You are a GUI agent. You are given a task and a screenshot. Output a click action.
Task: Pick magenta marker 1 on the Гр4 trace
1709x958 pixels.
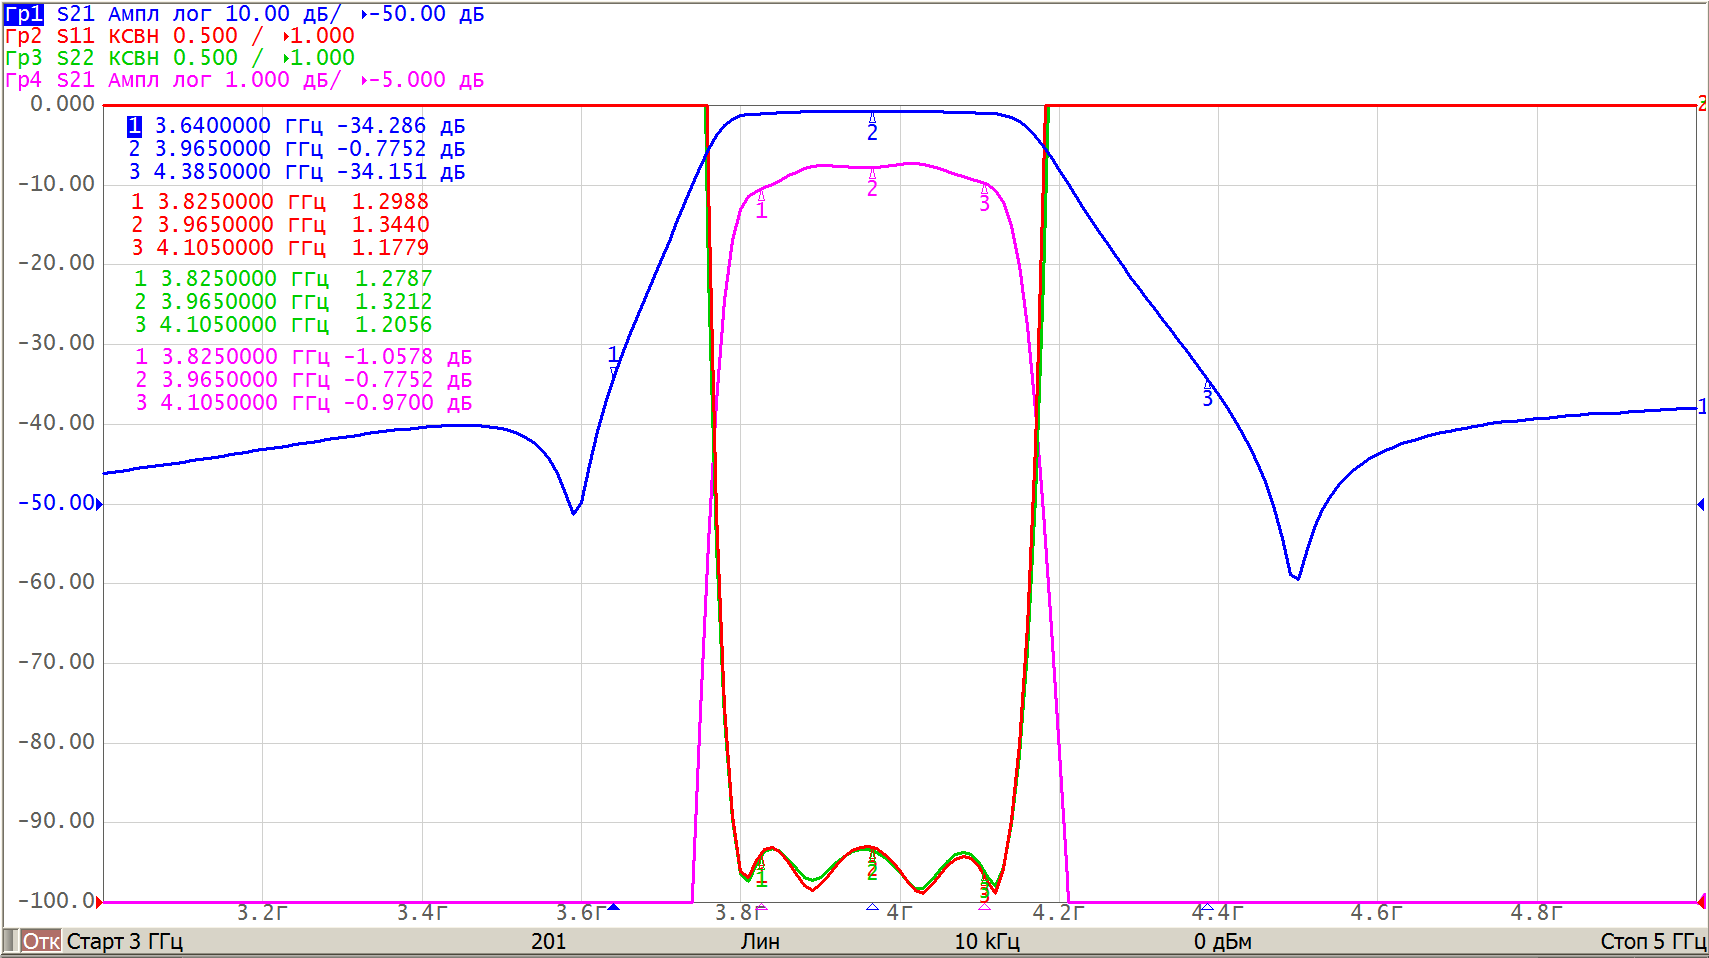pyautogui.click(x=761, y=205)
